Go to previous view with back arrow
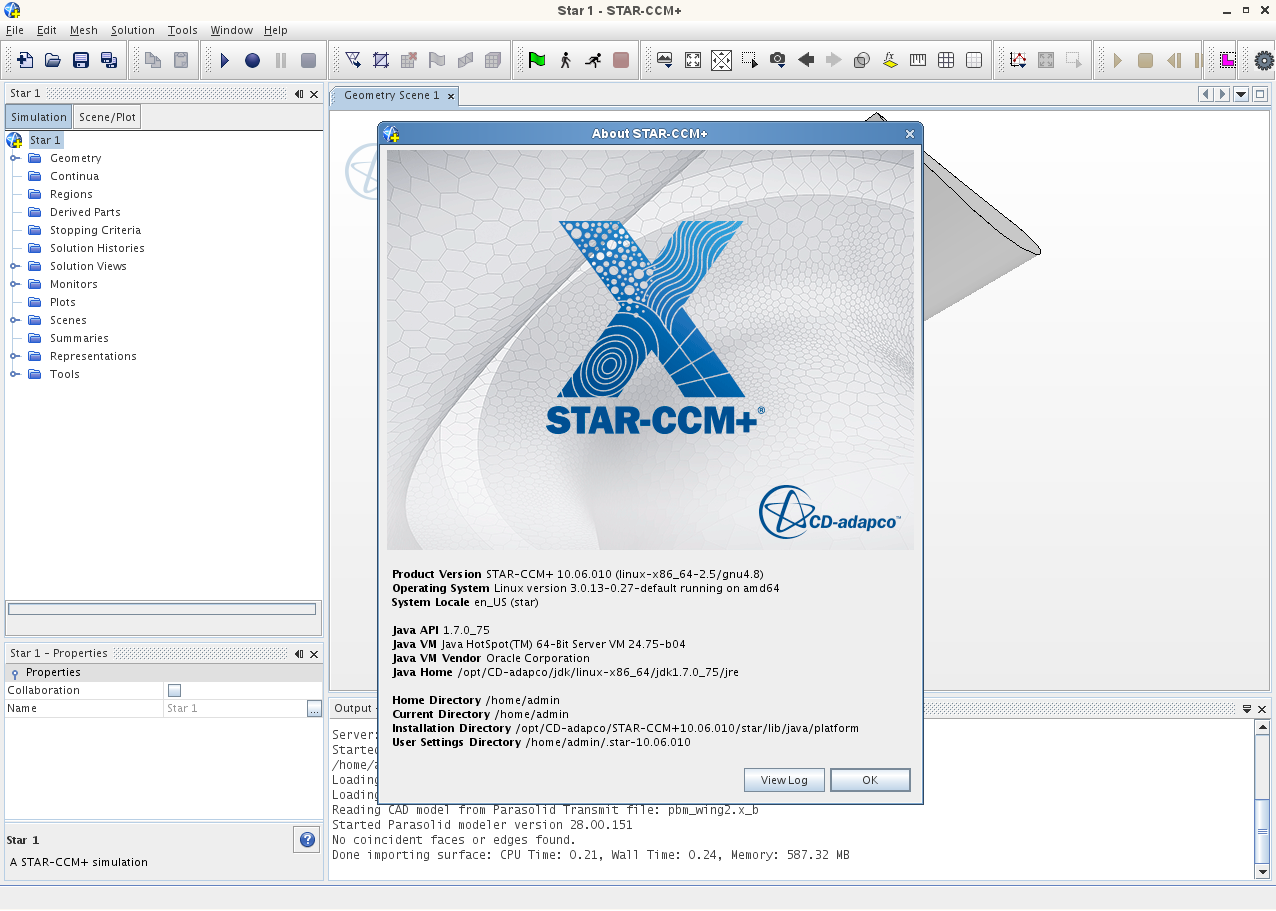This screenshot has height=911, width=1276. (806, 60)
